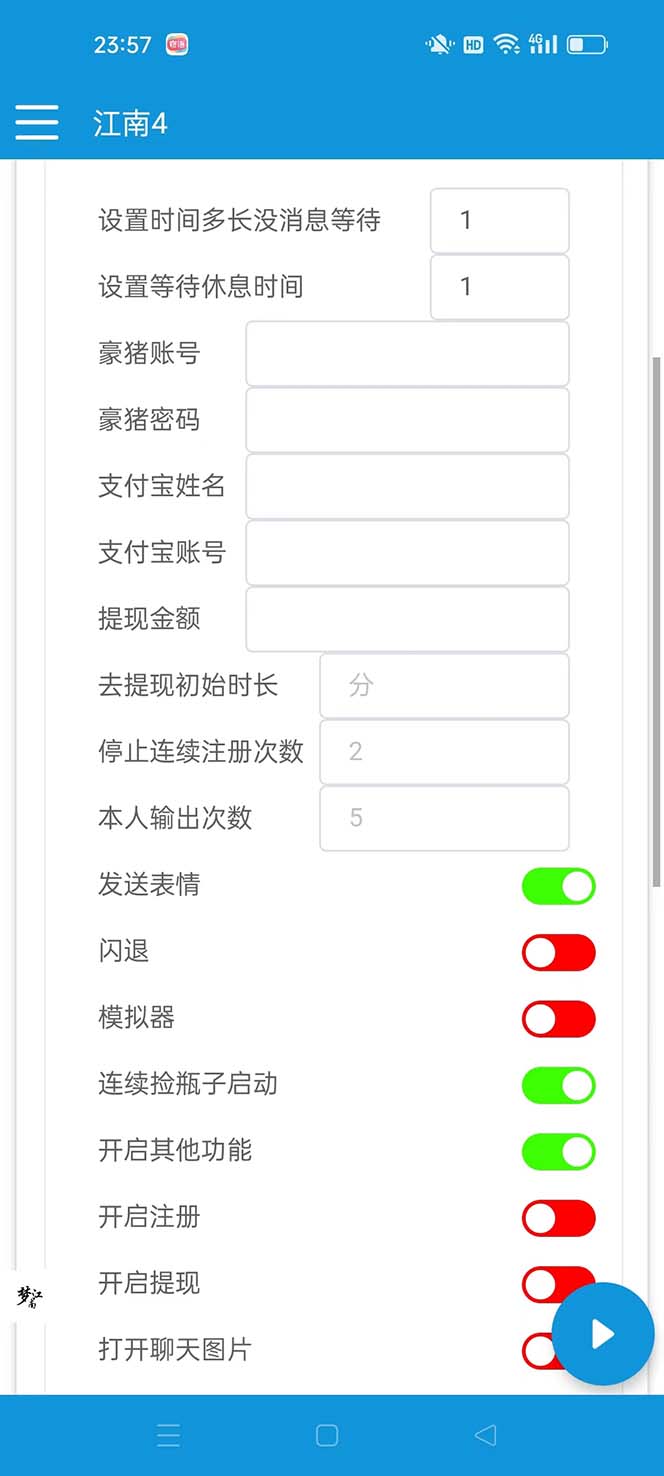Image resolution: width=664 pixels, height=1476 pixels.
Task: Tap the Wi-Fi status icon
Action: coord(507,44)
